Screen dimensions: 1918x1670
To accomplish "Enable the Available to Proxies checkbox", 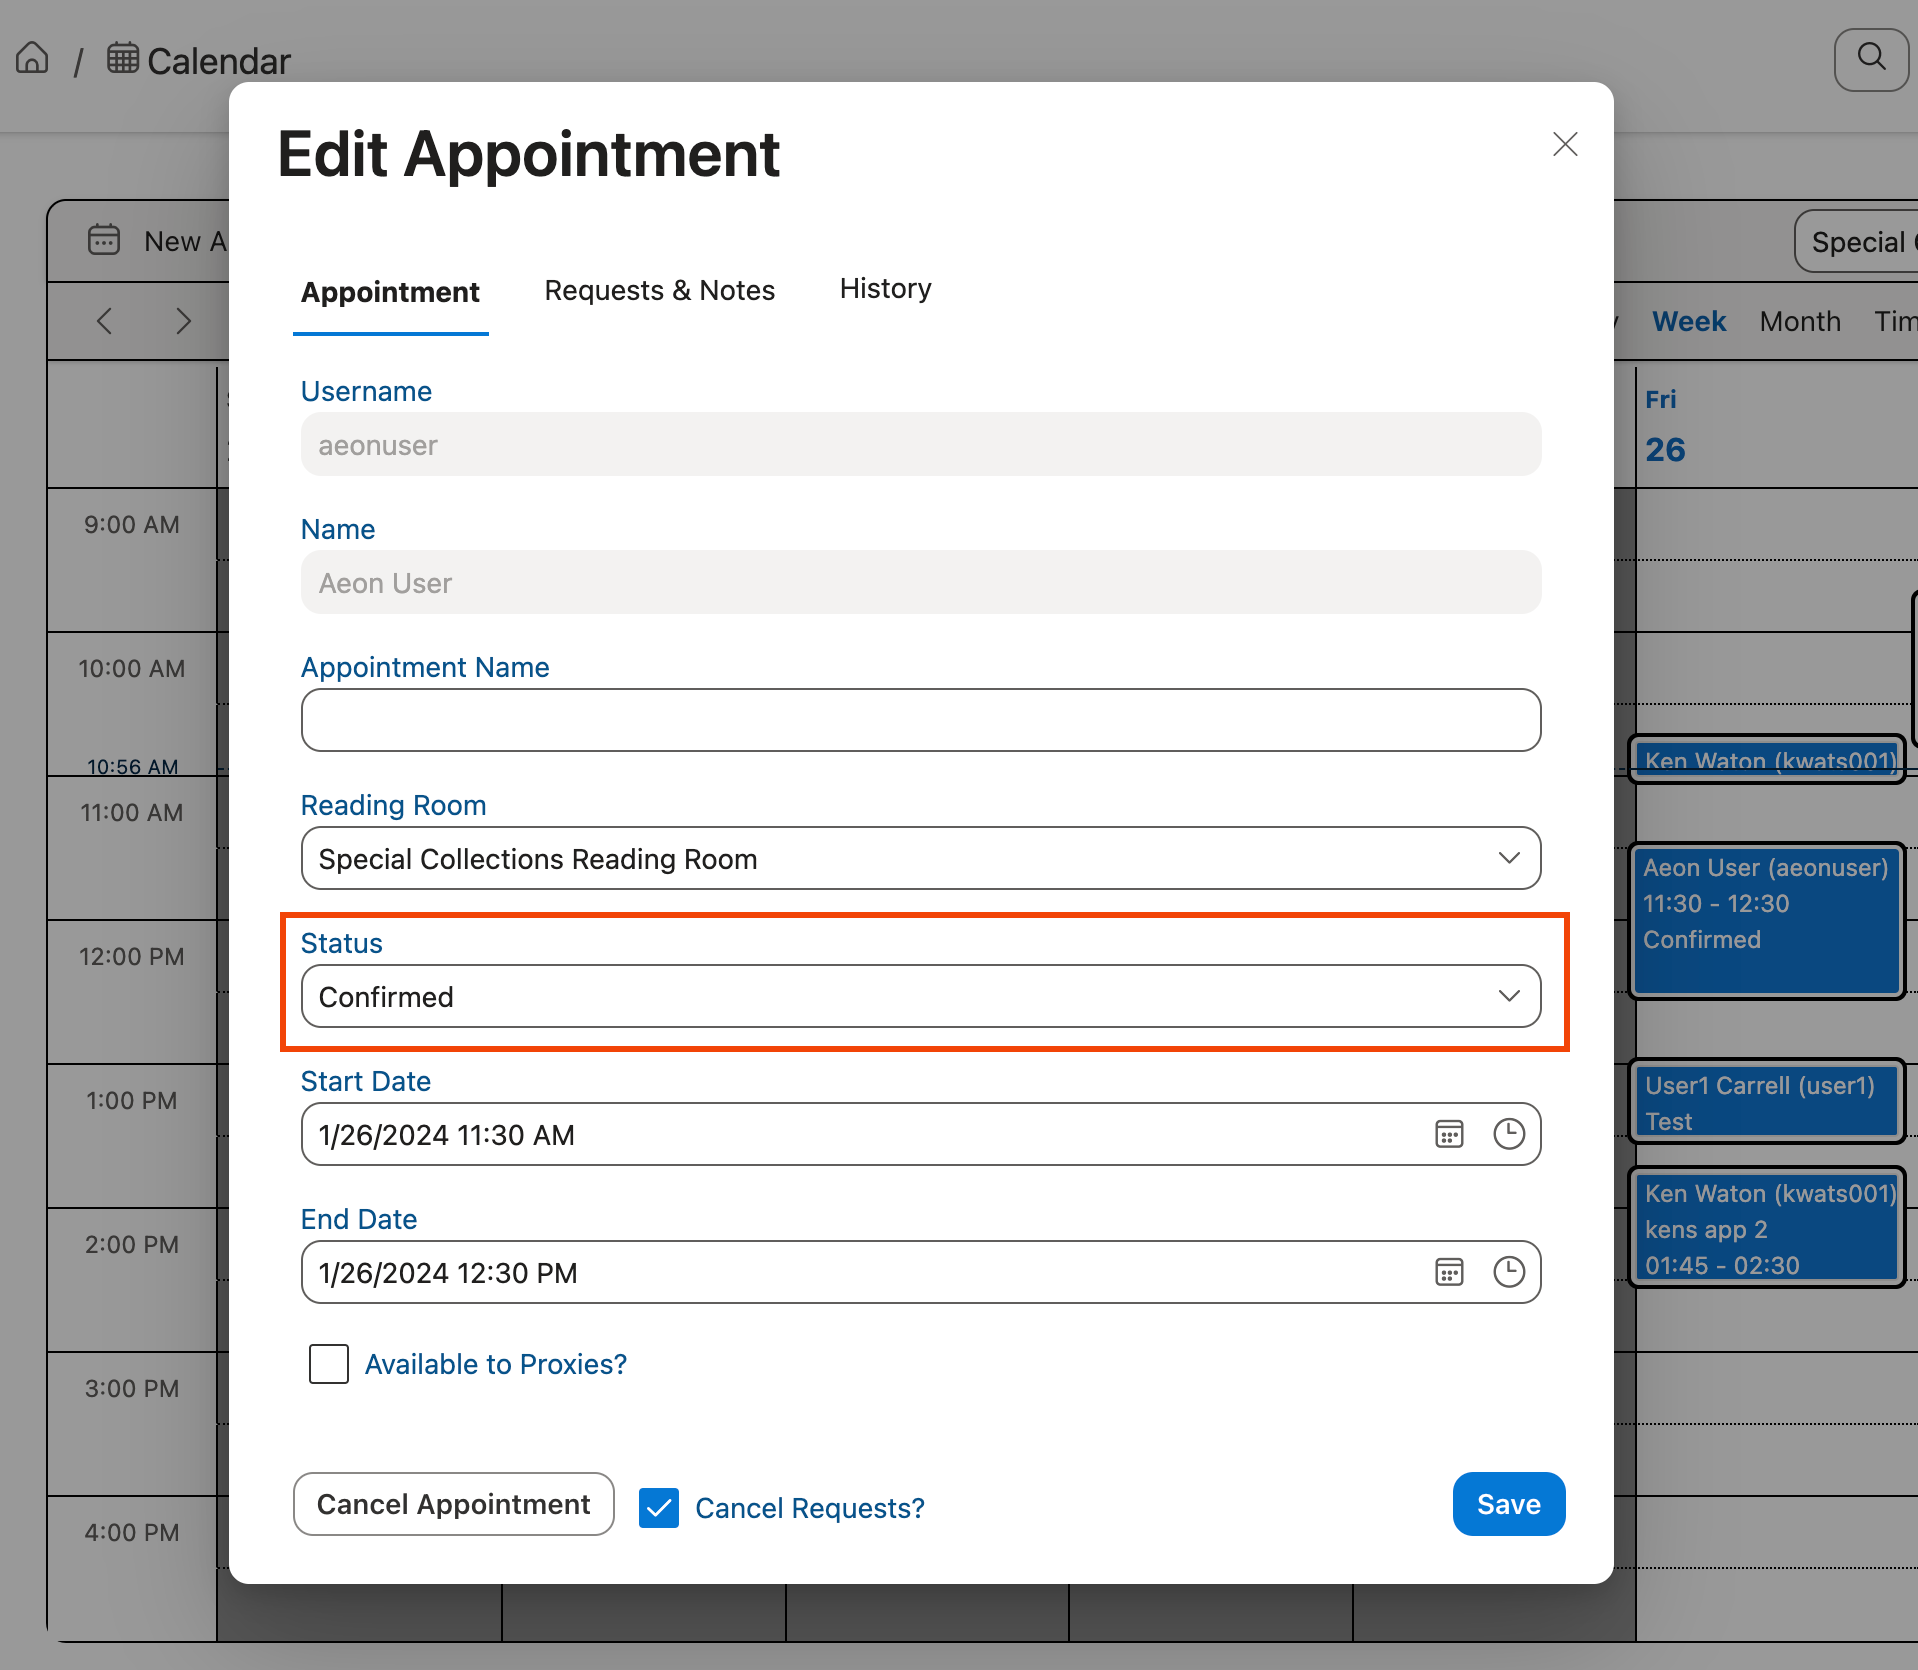I will [x=327, y=1363].
